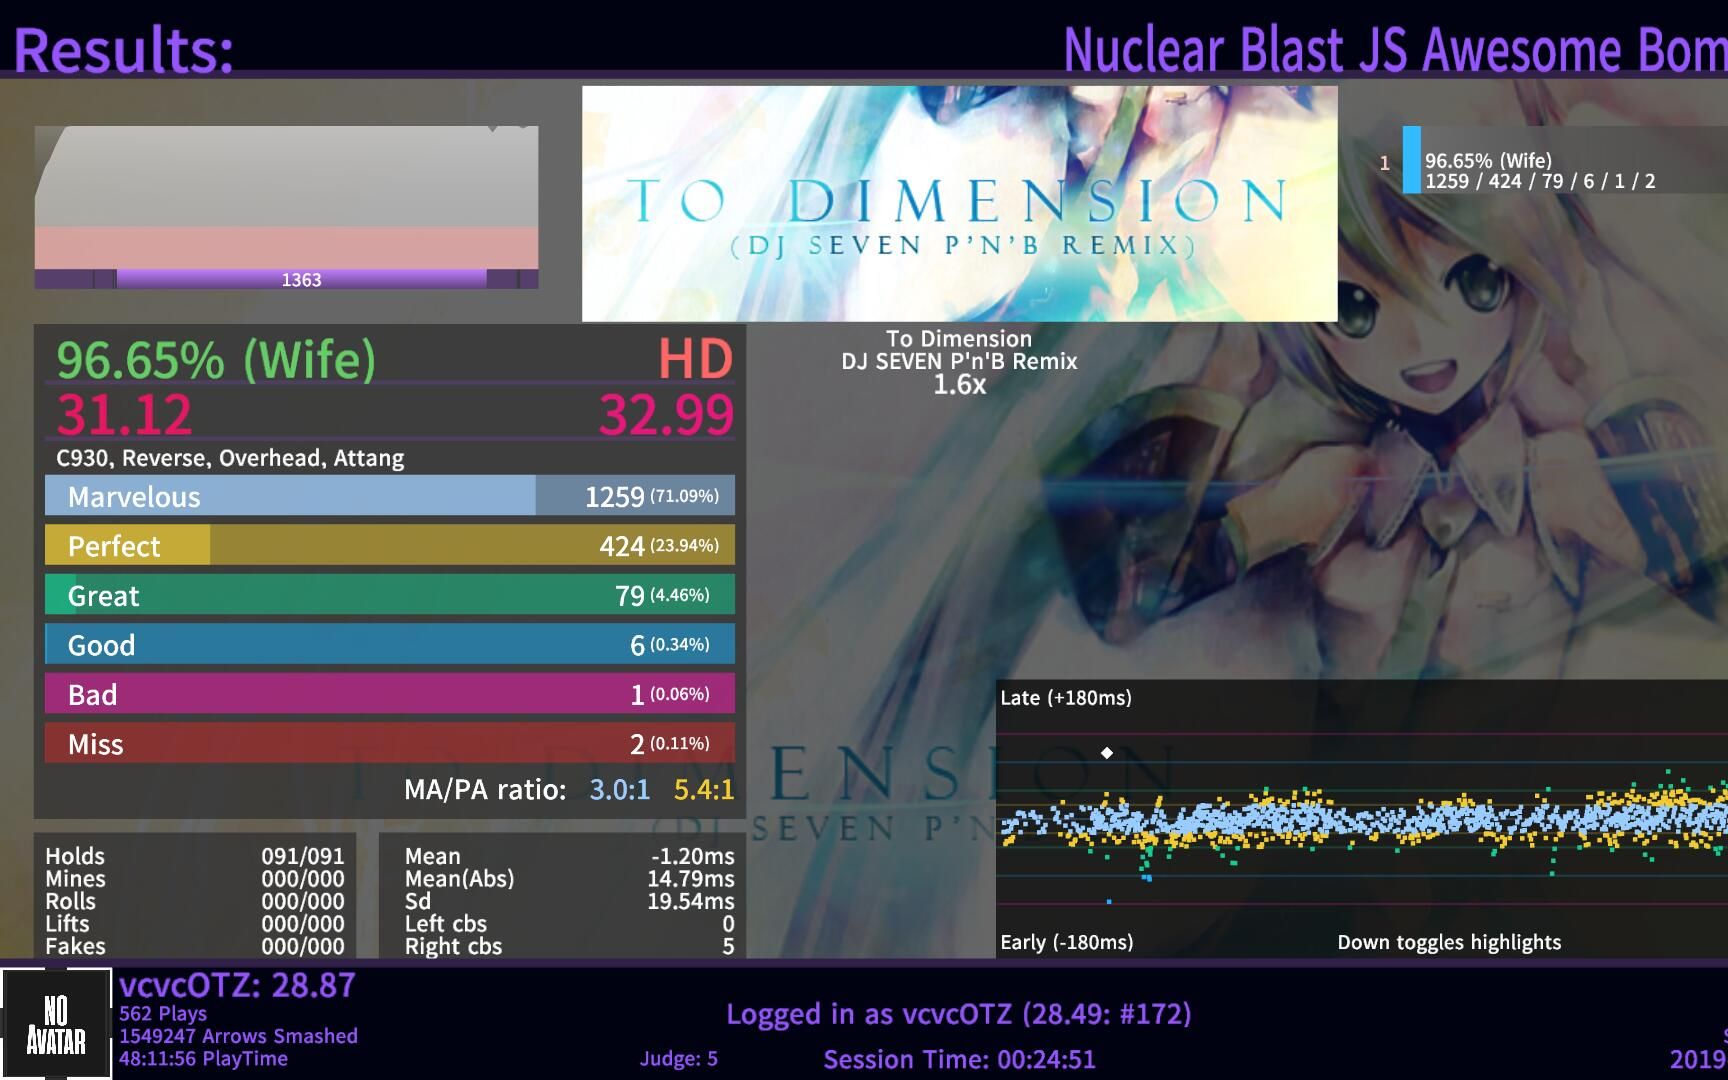Click the Miss judgment bar

(x=390, y=743)
